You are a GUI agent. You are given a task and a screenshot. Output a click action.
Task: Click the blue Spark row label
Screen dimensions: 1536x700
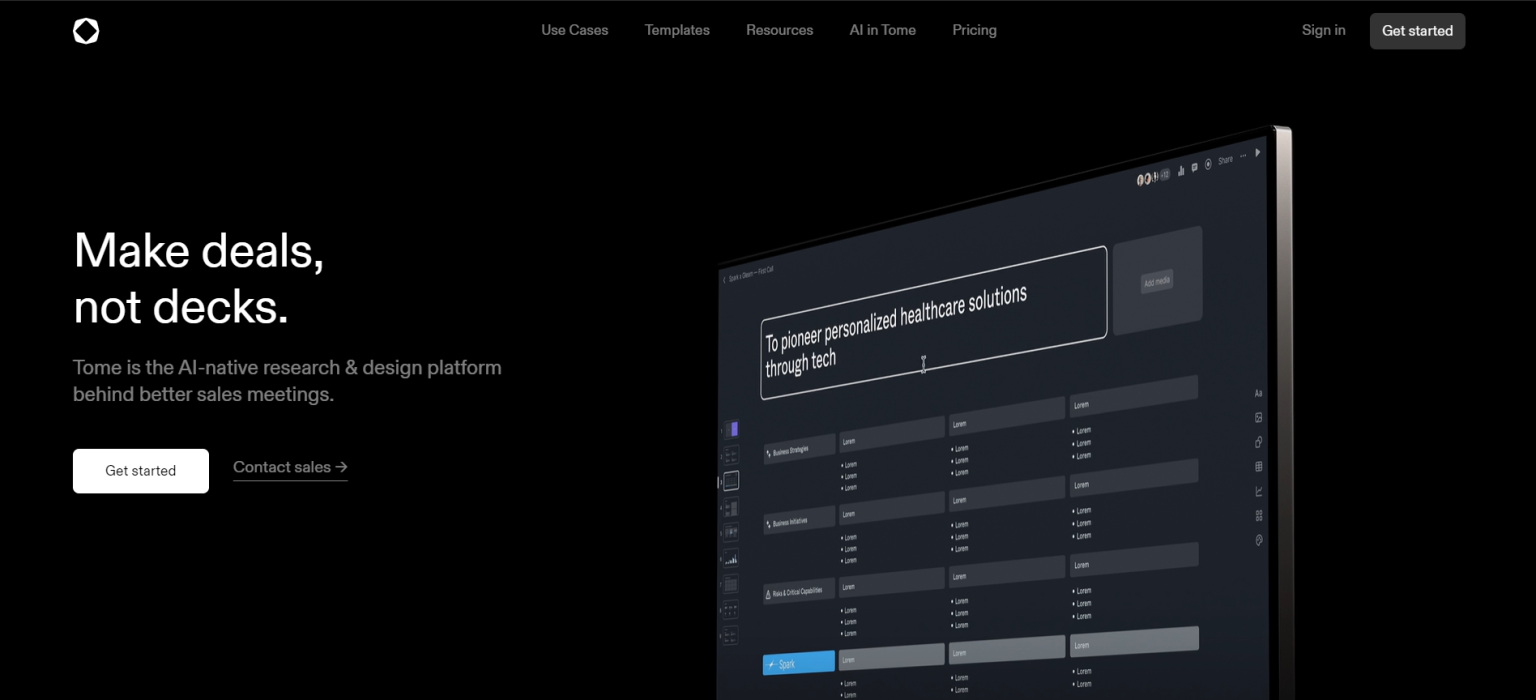799,662
